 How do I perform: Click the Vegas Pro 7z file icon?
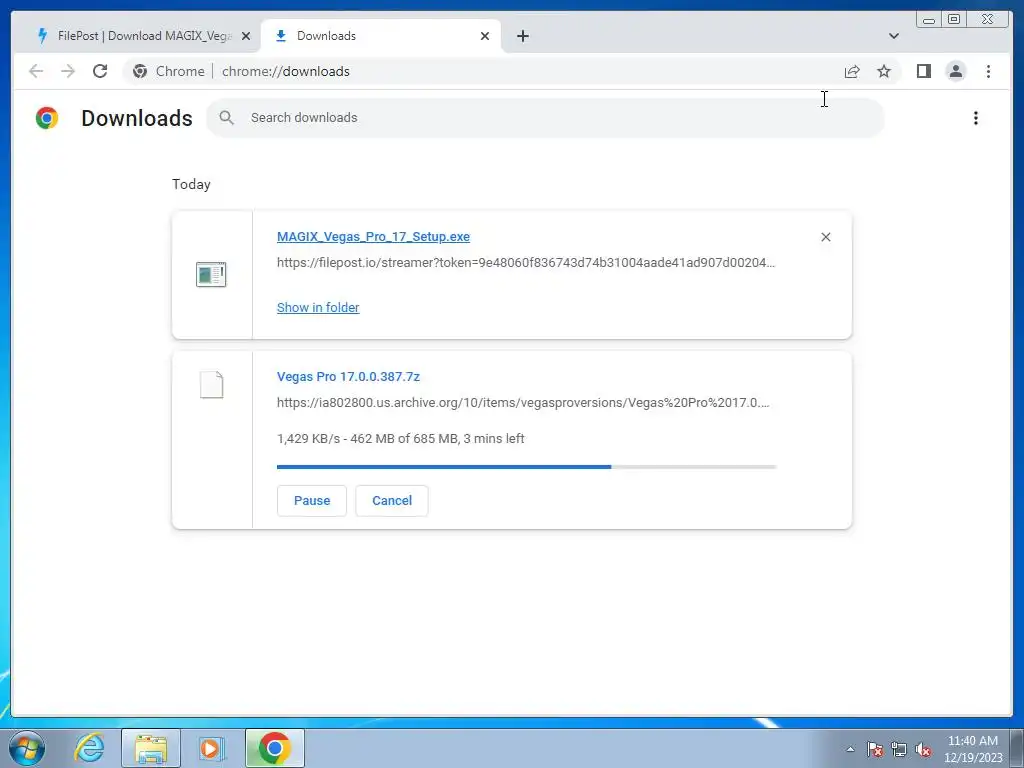point(212,385)
